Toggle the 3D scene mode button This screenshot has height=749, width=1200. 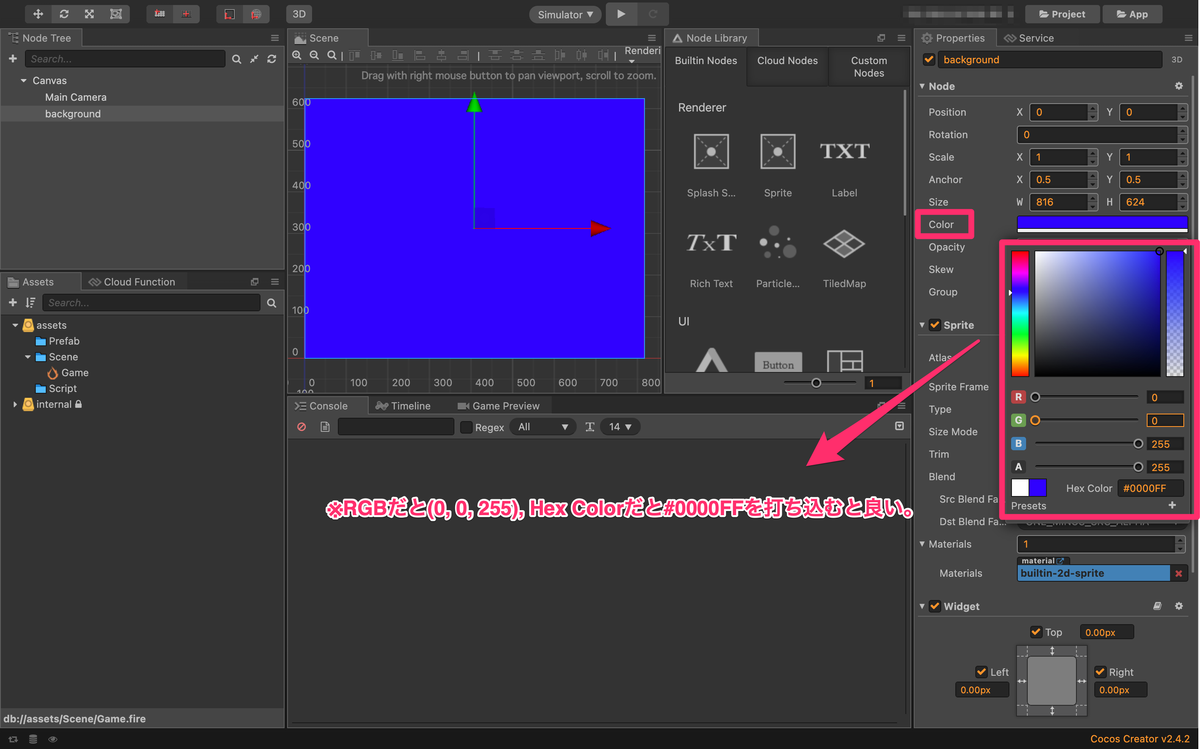[x=298, y=14]
